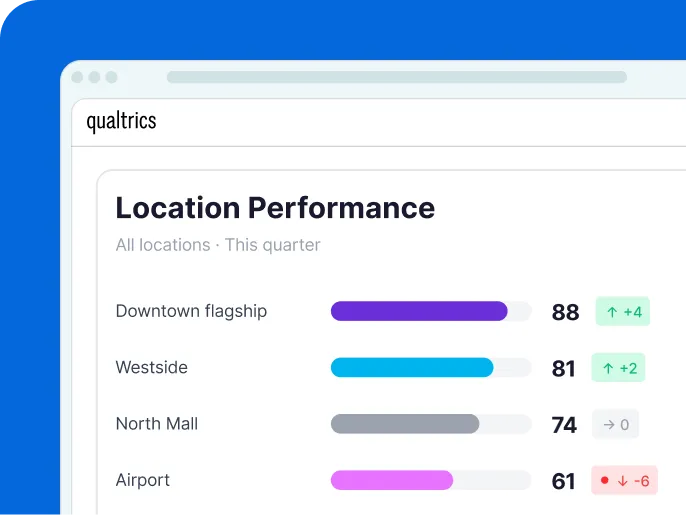Viewport: 686px width, 515px height.
Task: Click the green +2 trend badge
Action: (x=618, y=368)
